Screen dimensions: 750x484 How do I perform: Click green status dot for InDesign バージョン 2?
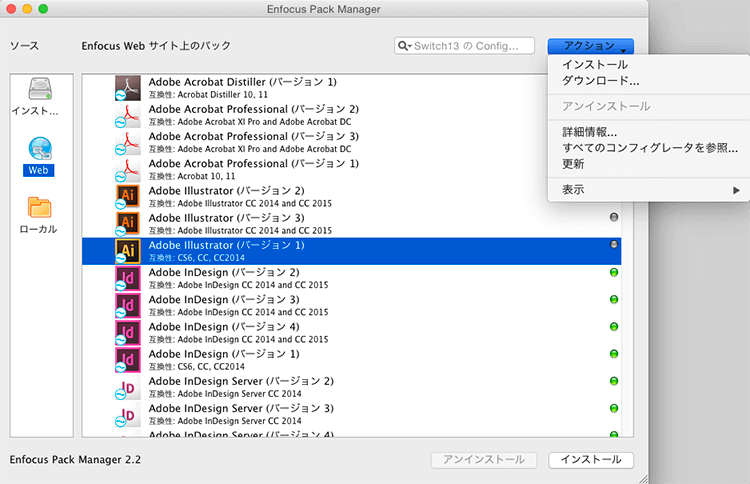point(614,272)
